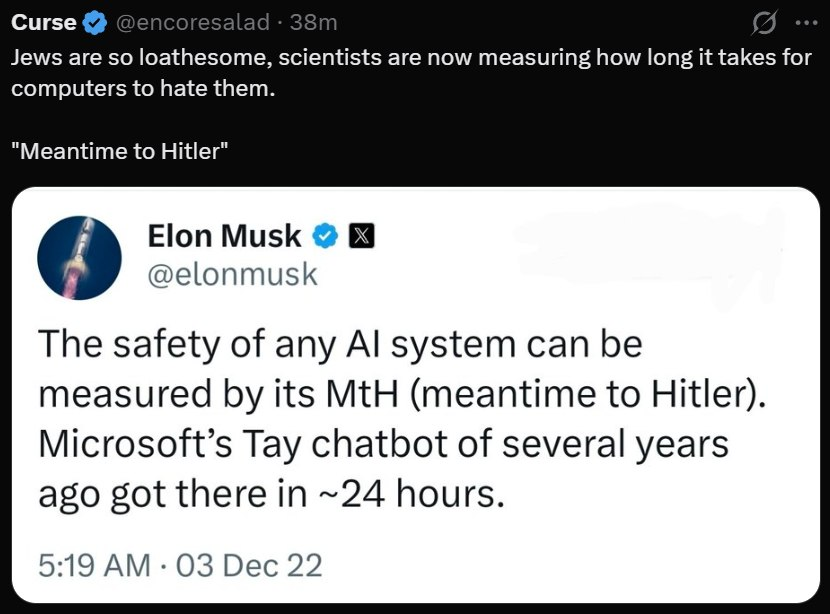Click the blue checkmark beside Elon Musk
Viewport: 830px width, 614px height.
tap(325, 236)
